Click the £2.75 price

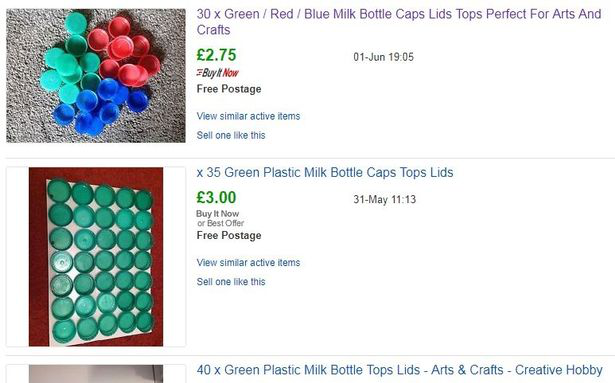click(x=217, y=55)
